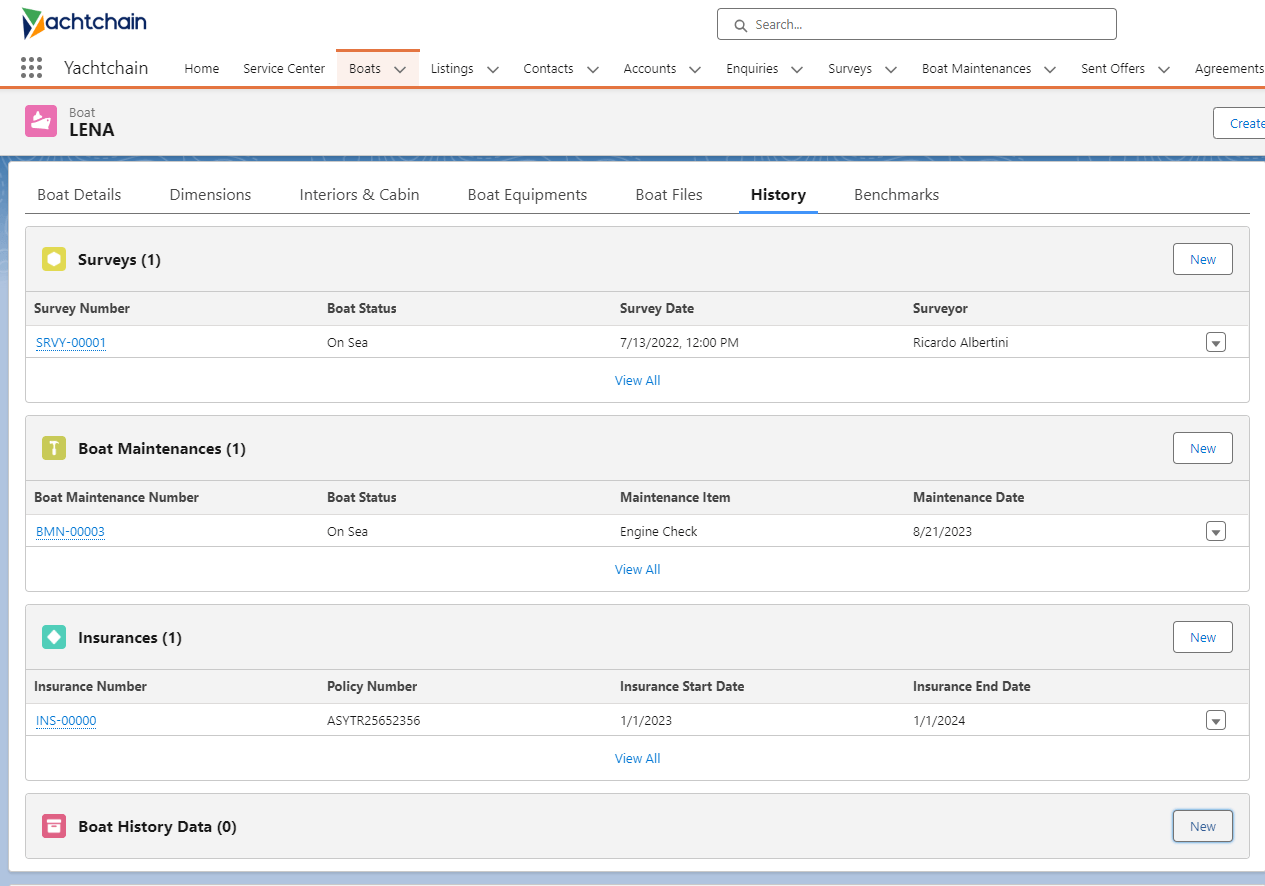The height and width of the screenshot is (886, 1265).
Task: Open row action menu for BMN-00003
Action: (1215, 532)
